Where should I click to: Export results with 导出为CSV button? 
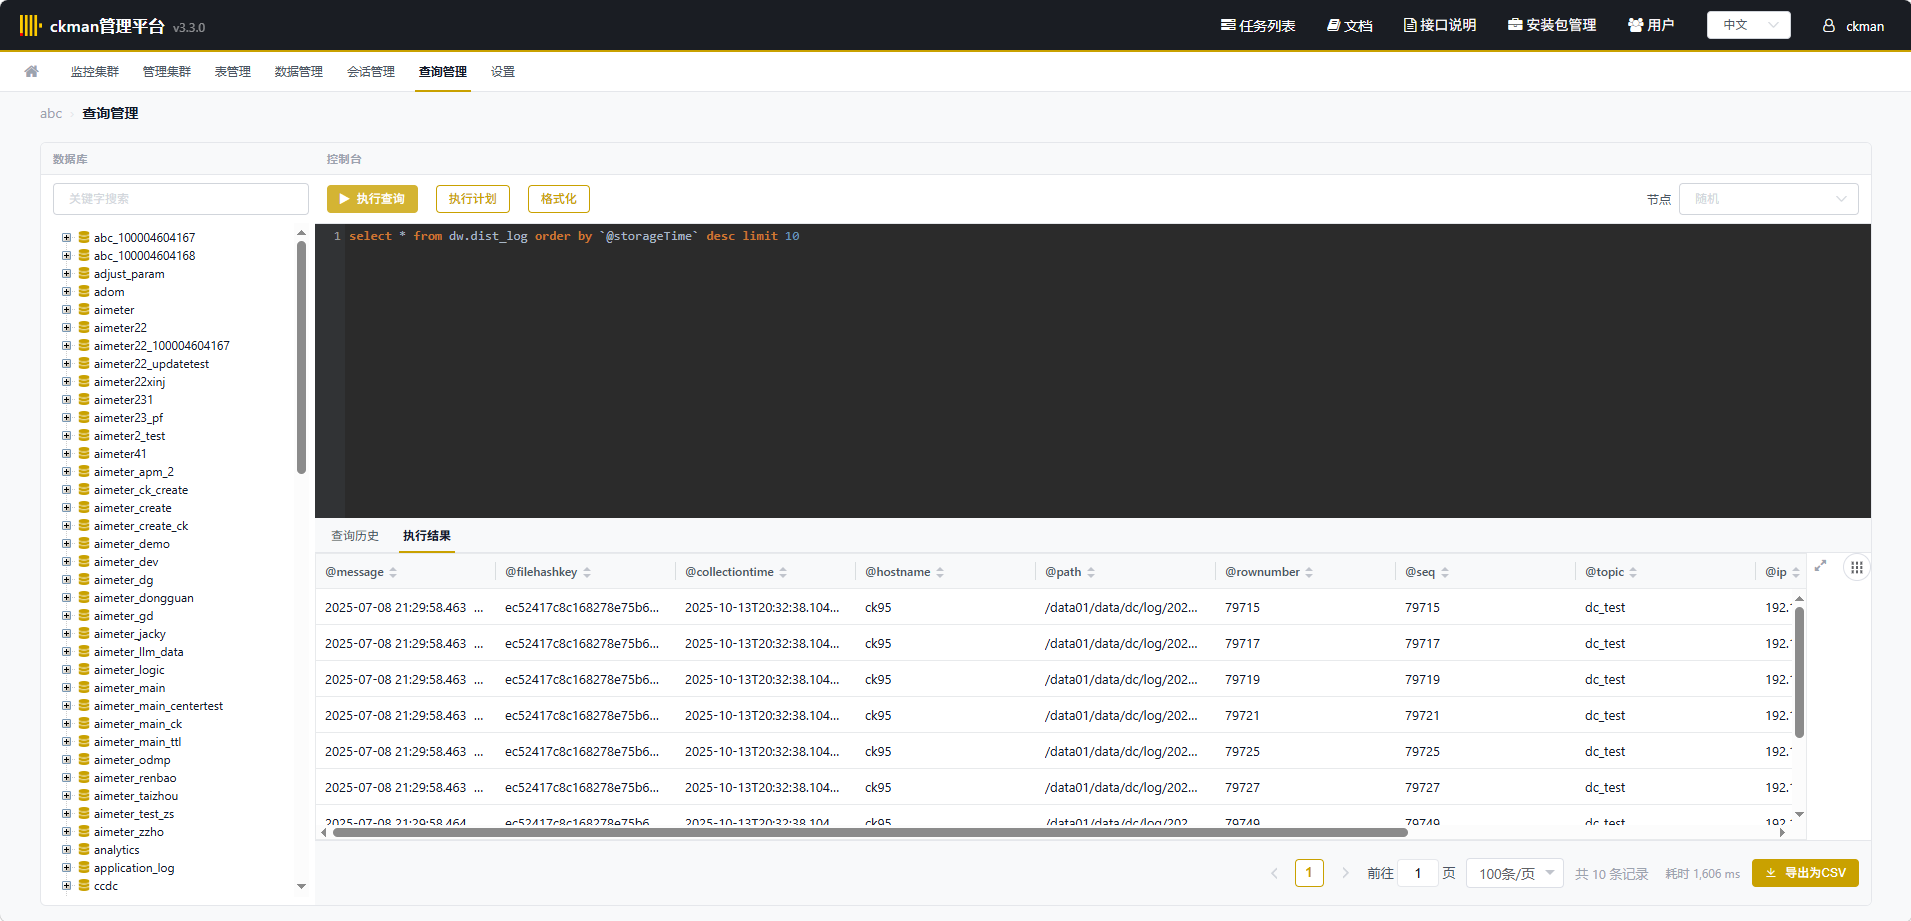pos(1805,873)
